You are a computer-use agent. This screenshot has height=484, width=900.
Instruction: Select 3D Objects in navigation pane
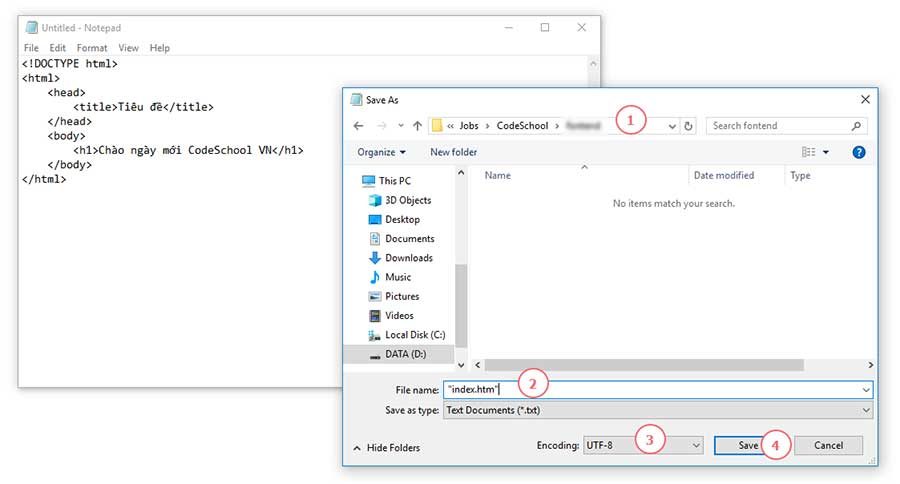click(407, 200)
